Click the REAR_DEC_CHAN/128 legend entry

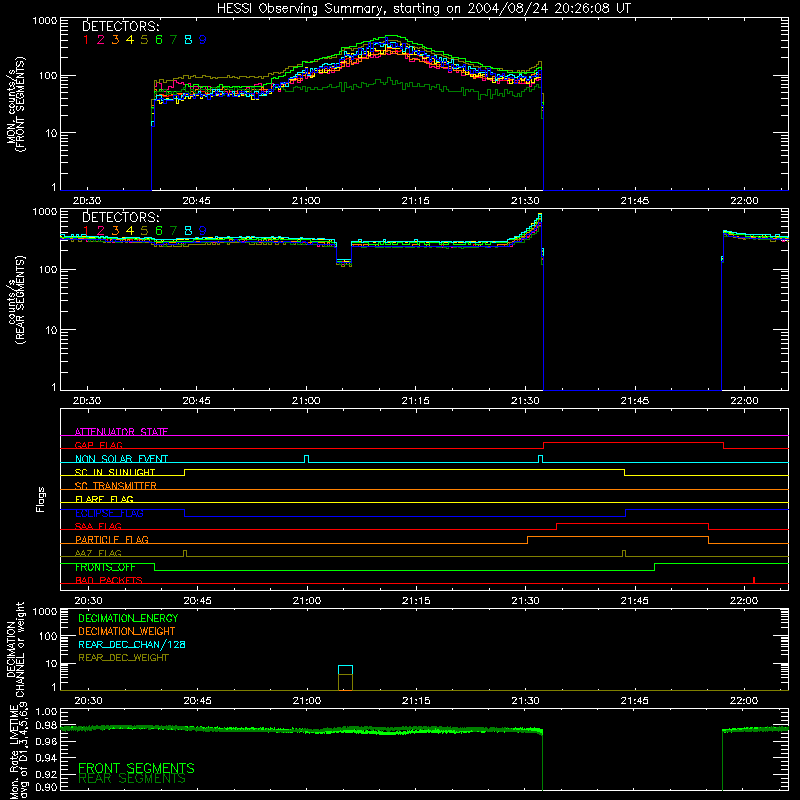click(x=132, y=644)
